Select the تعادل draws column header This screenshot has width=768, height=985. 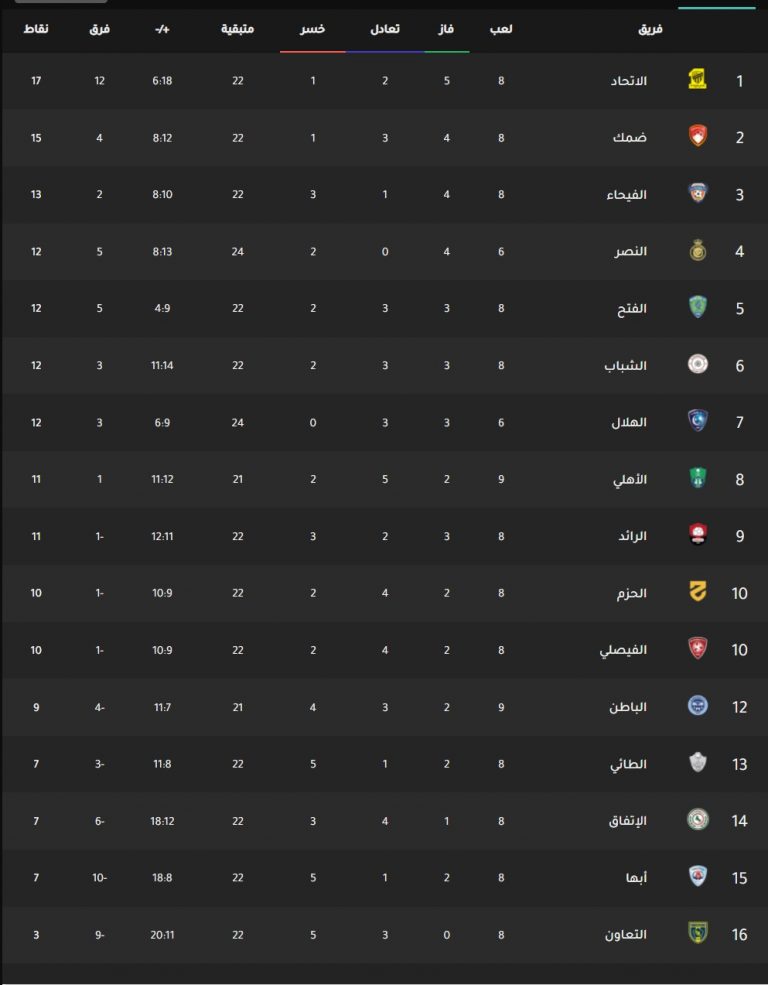pyautogui.click(x=385, y=29)
